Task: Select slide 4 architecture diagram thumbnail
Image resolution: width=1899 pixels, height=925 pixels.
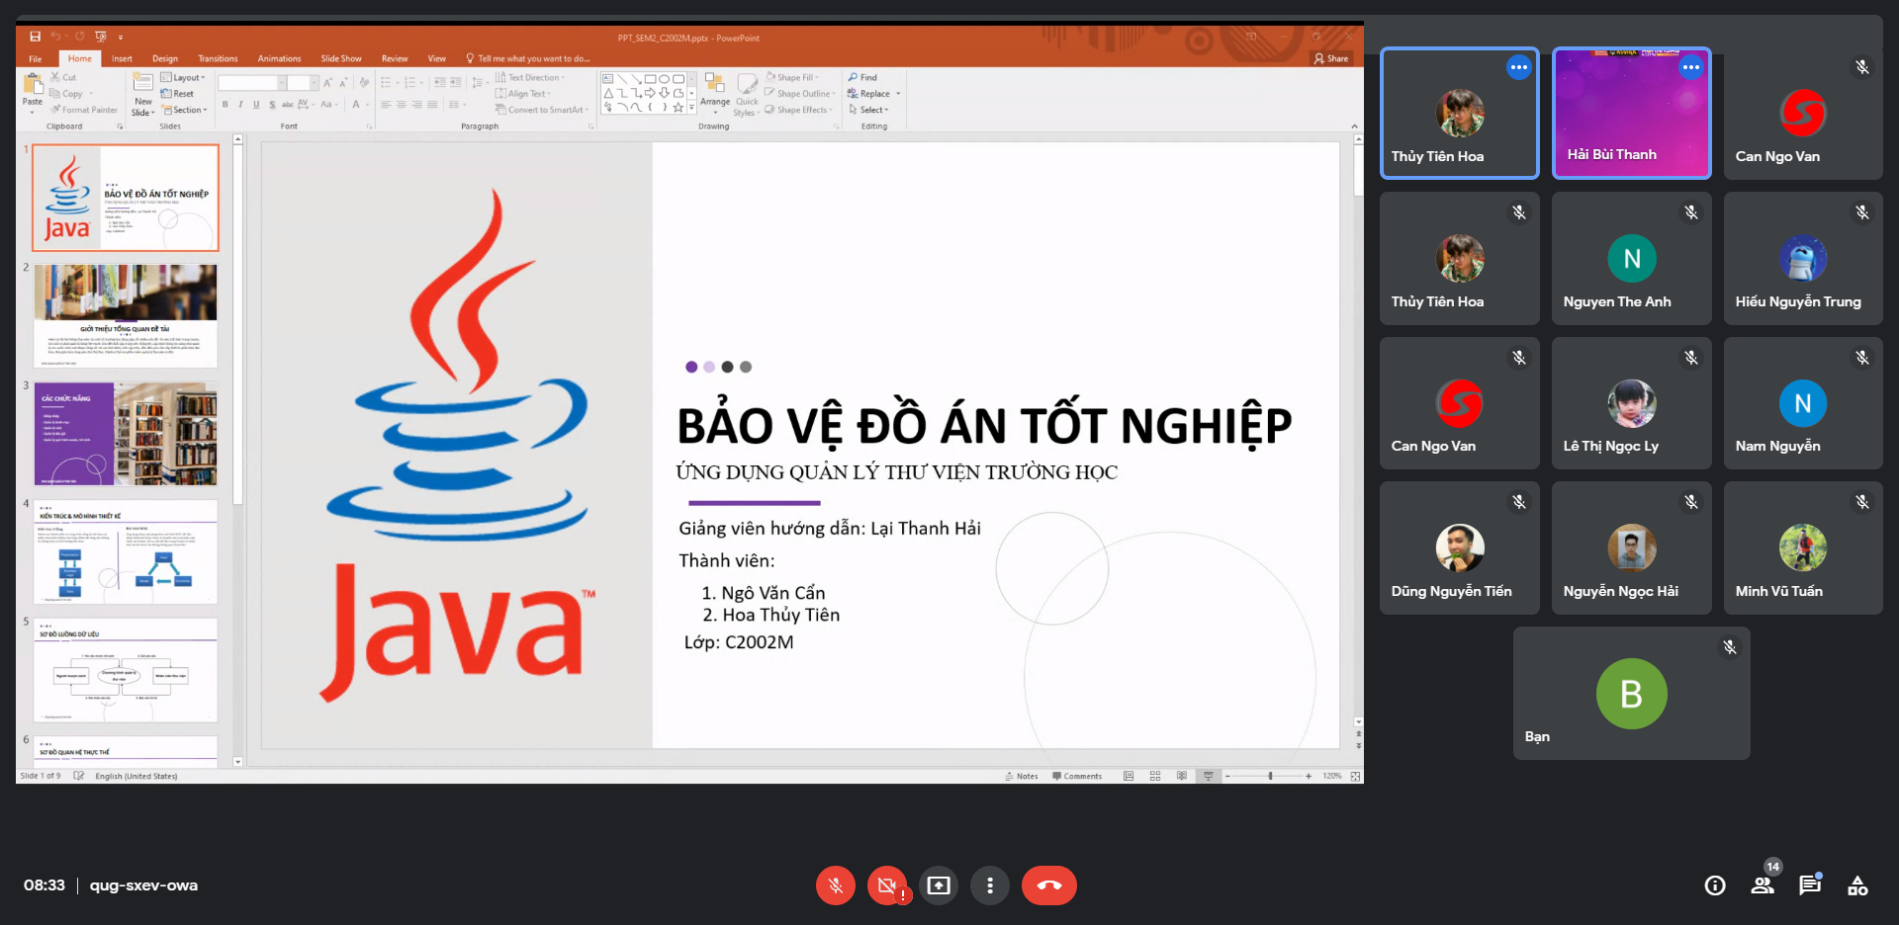Action: click(125, 552)
